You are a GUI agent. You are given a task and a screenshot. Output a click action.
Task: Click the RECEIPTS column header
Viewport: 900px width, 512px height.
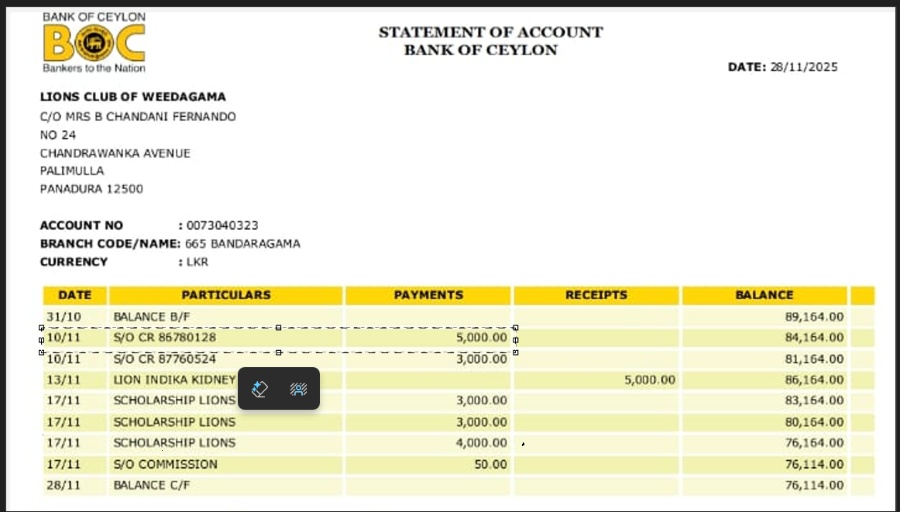coord(596,295)
